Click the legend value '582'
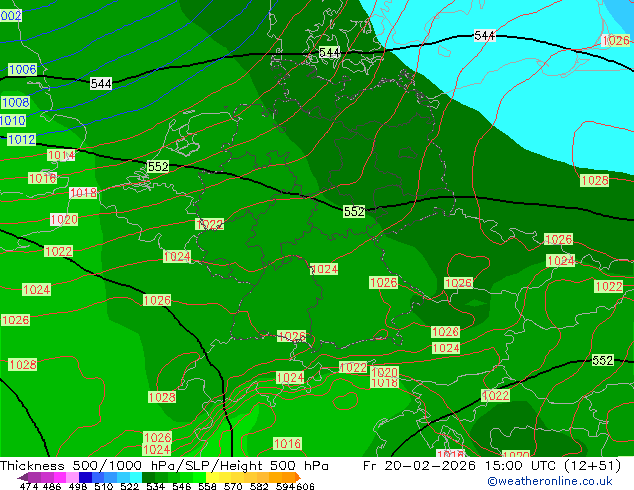 tap(259, 486)
